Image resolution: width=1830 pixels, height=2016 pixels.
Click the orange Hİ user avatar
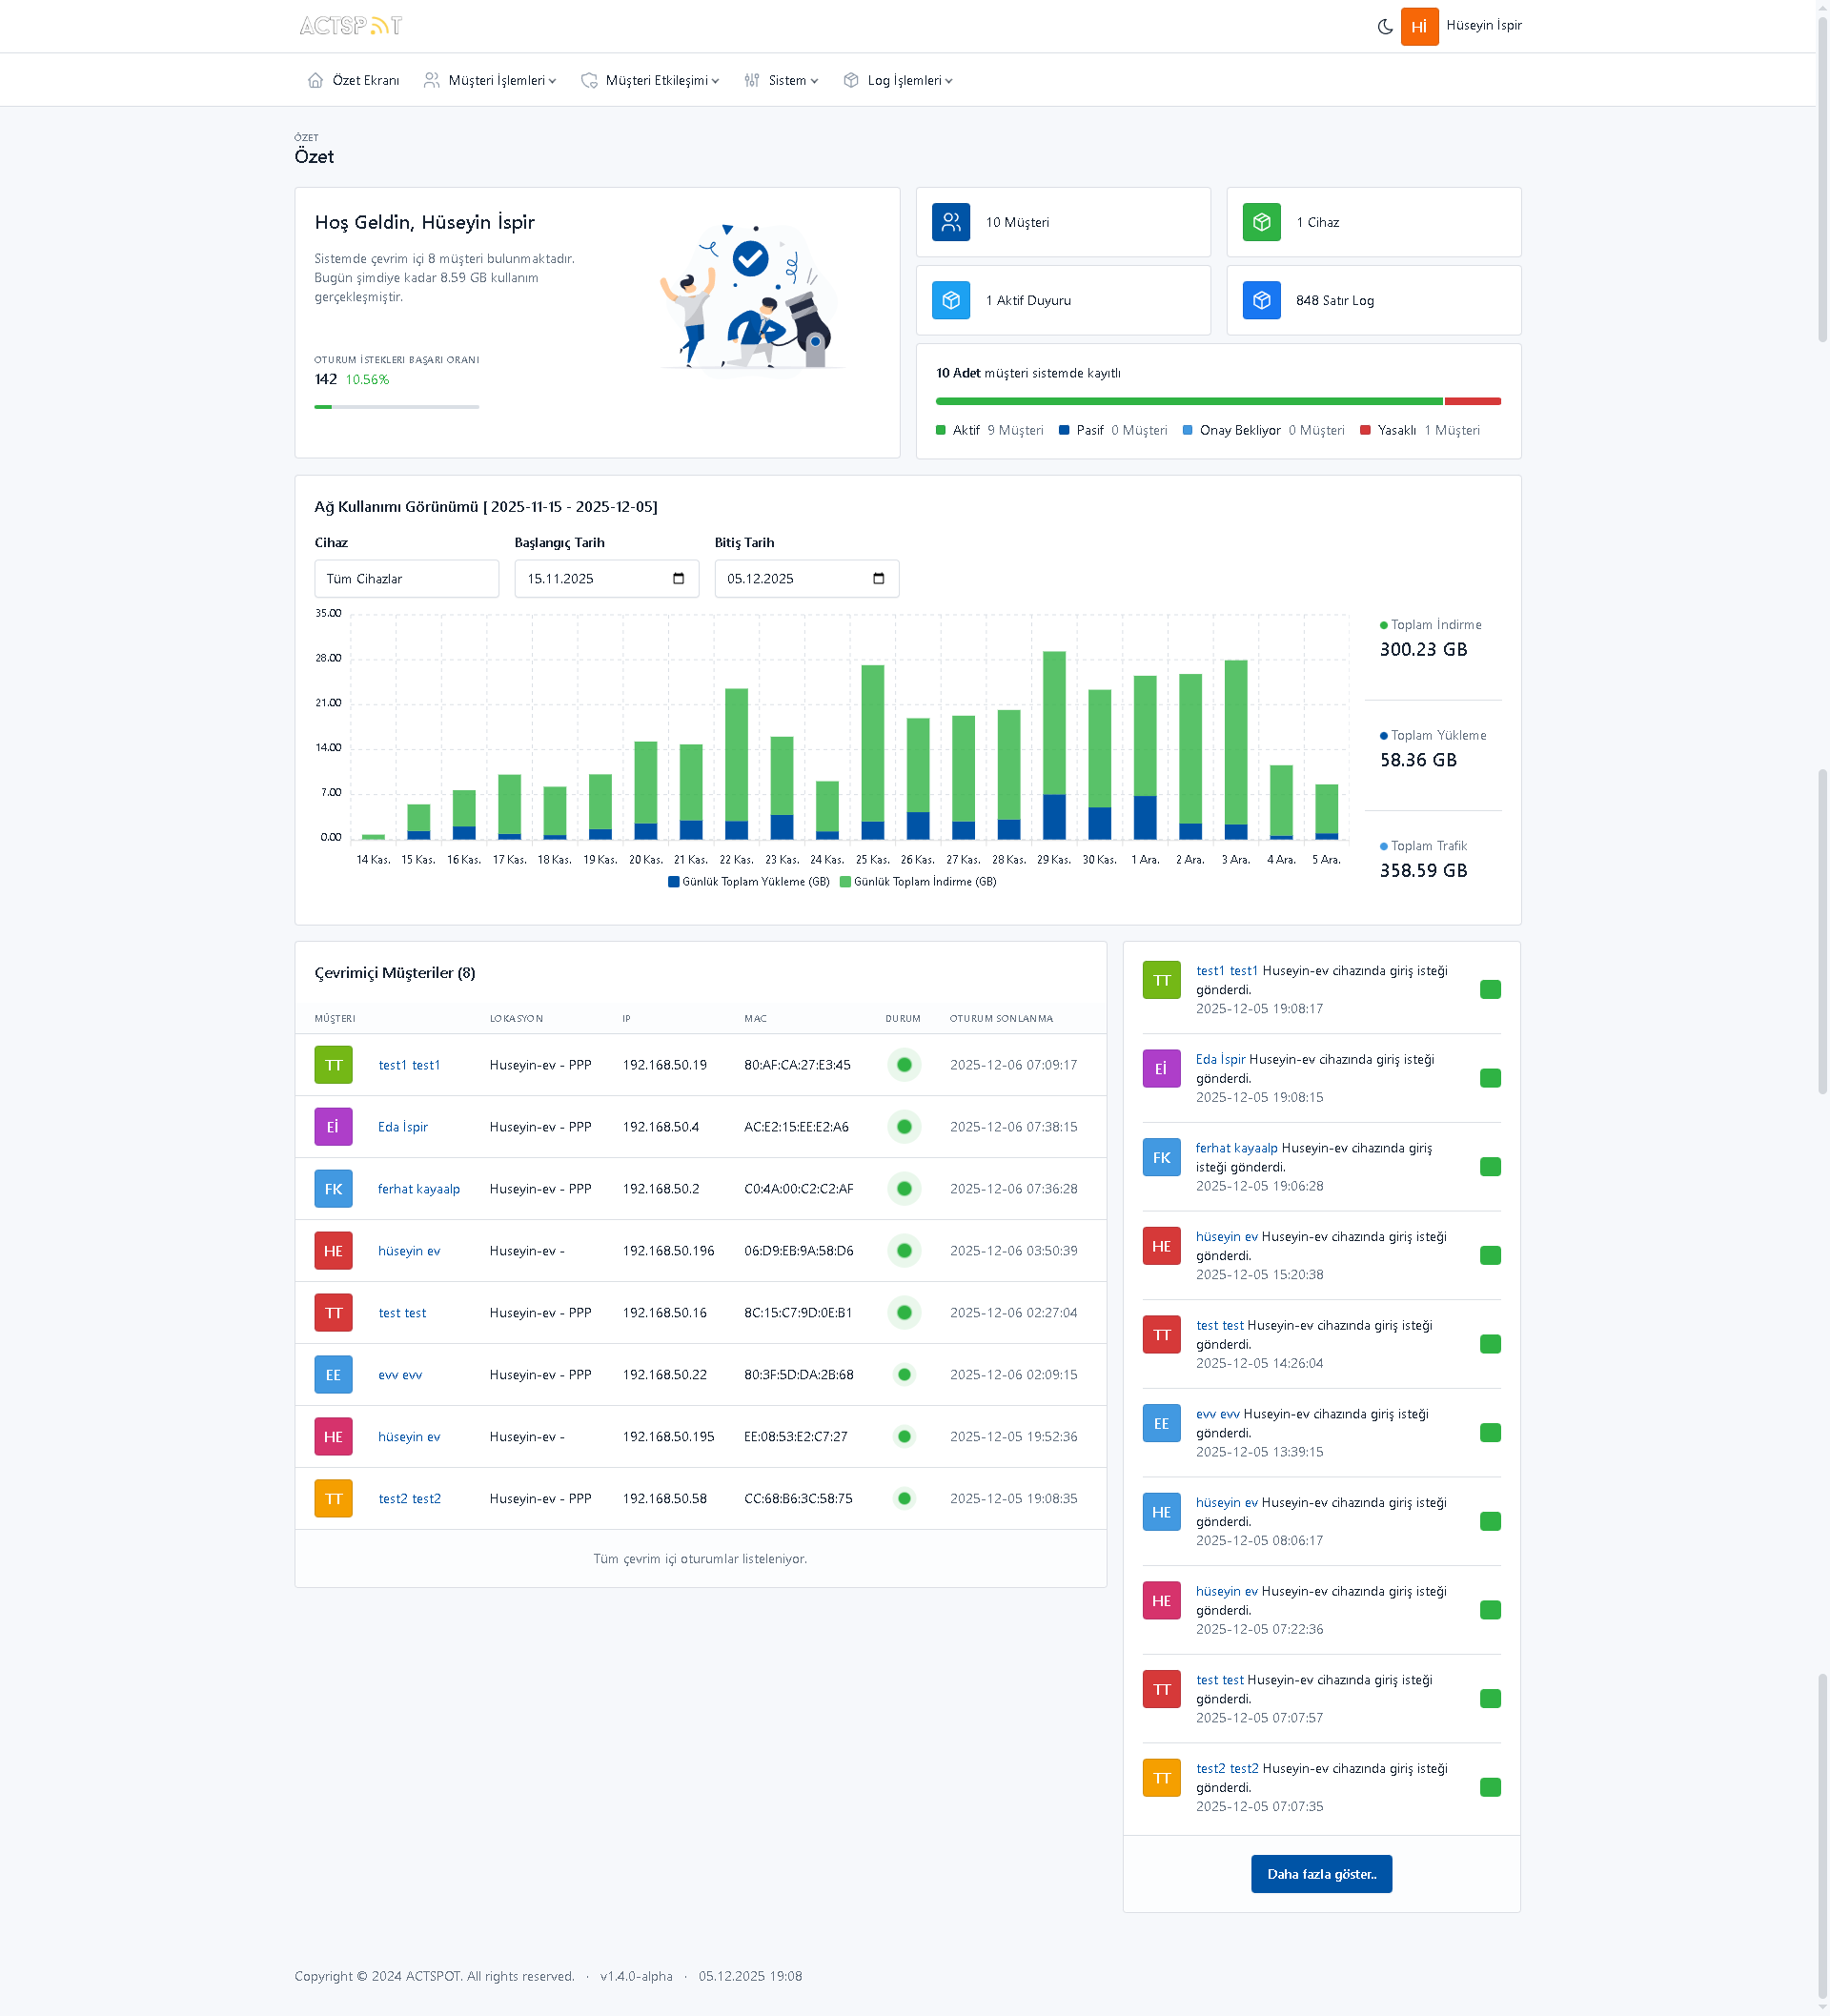[1418, 27]
